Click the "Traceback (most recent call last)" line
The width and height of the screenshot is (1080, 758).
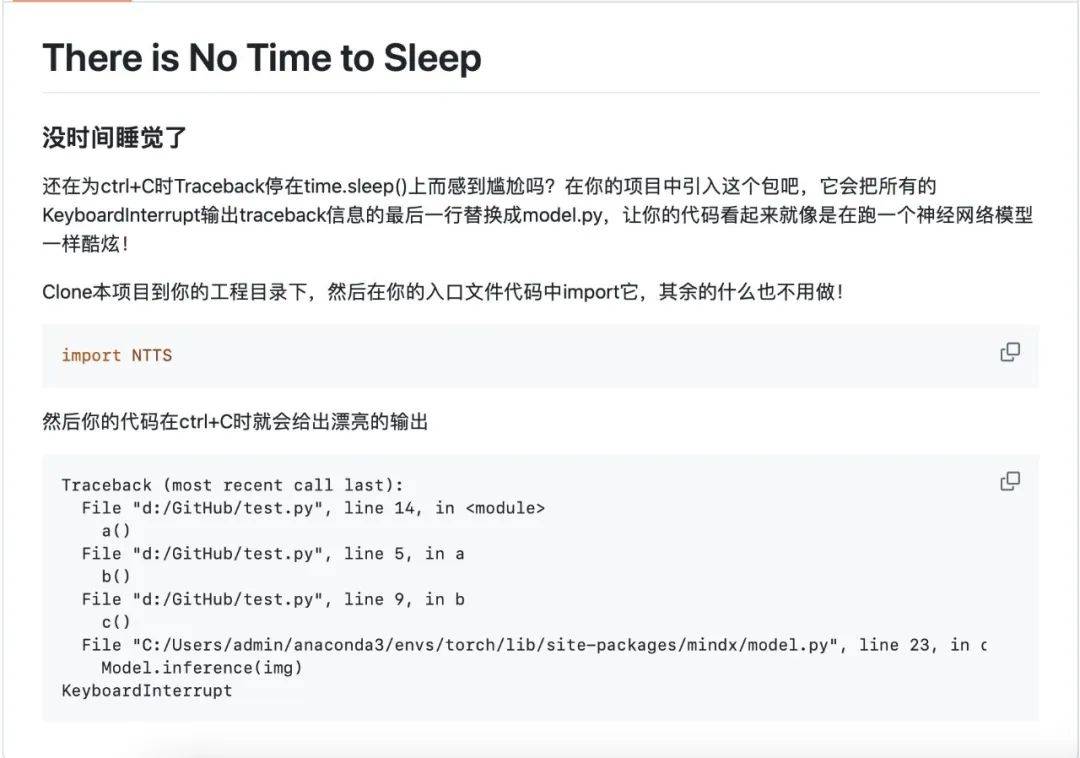click(x=232, y=485)
